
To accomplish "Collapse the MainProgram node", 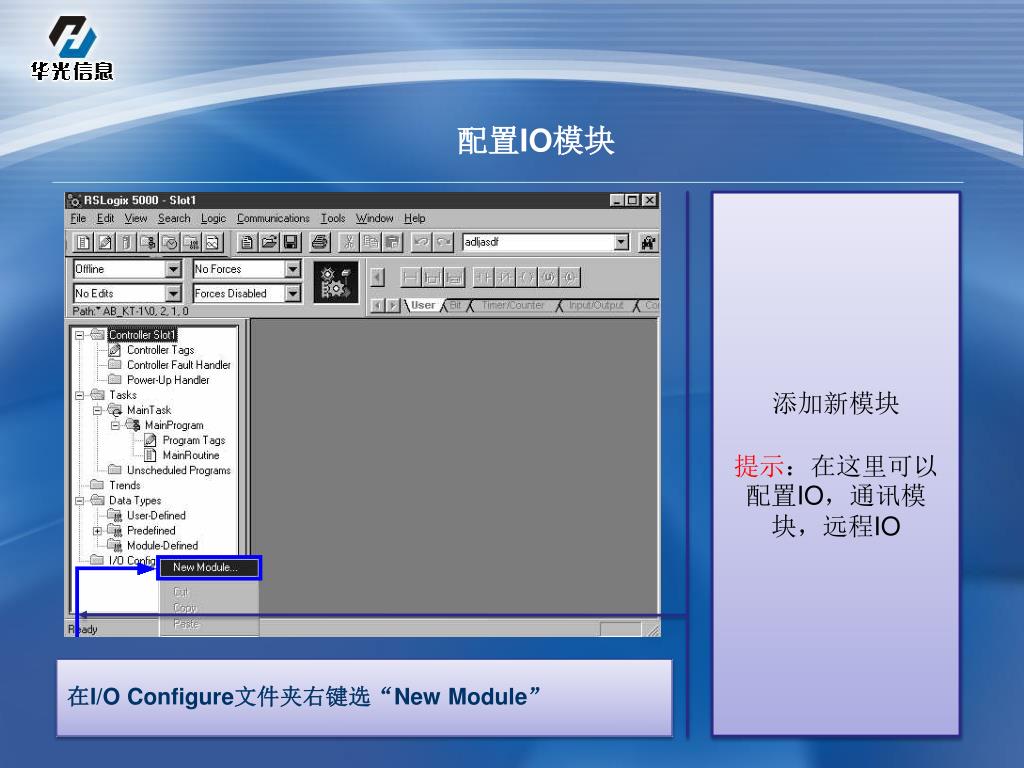I will click(x=116, y=425).
